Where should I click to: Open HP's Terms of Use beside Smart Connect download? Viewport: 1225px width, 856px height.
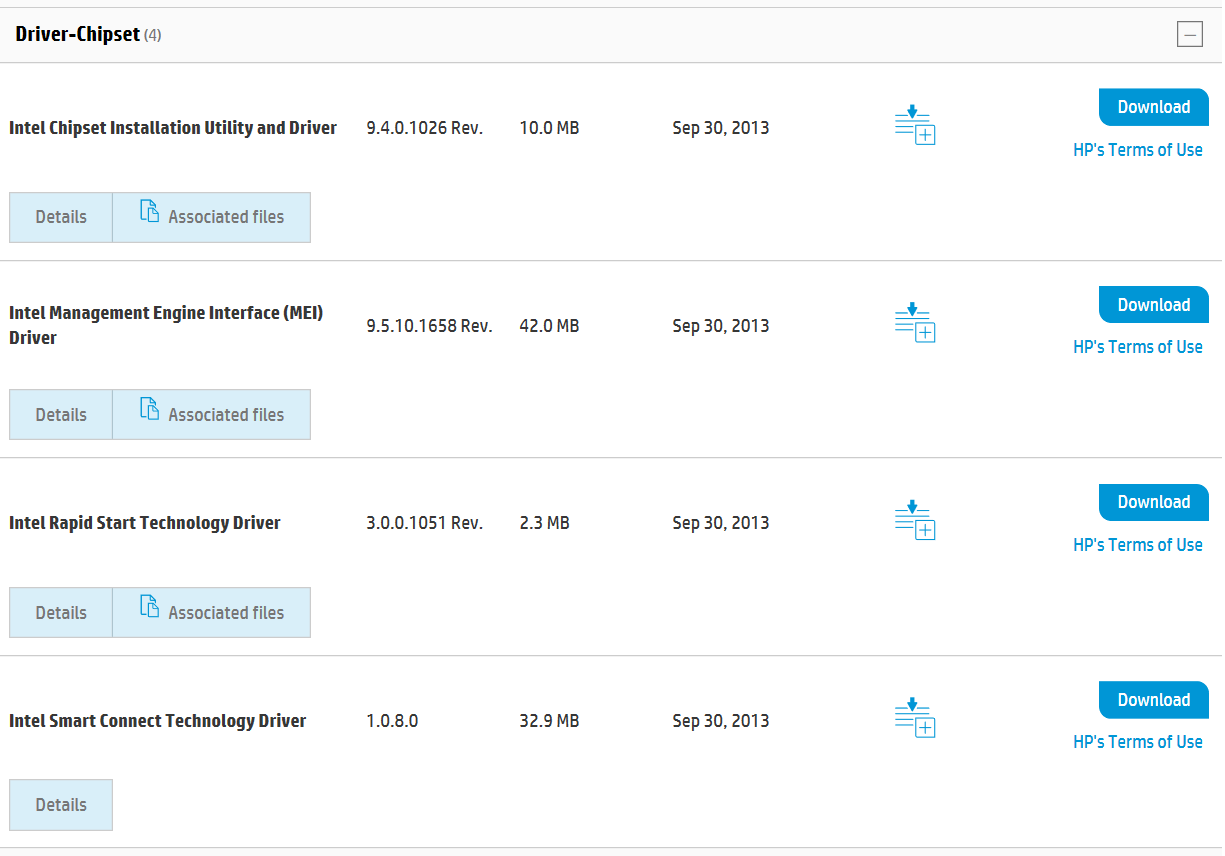pyautogui.click(x=1138, y=741)
